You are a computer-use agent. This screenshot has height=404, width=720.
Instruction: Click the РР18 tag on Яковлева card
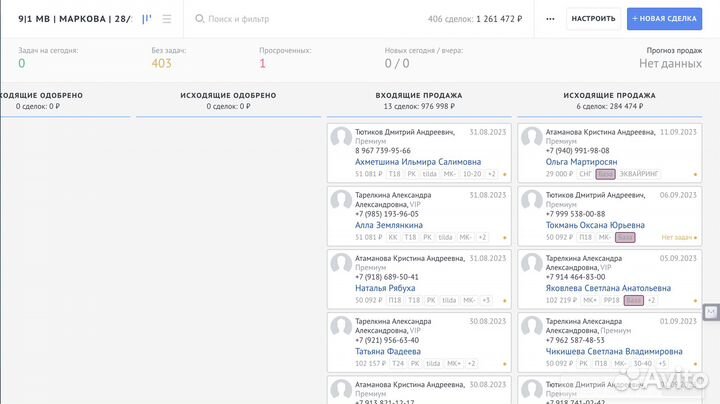(x=611, y=300)
